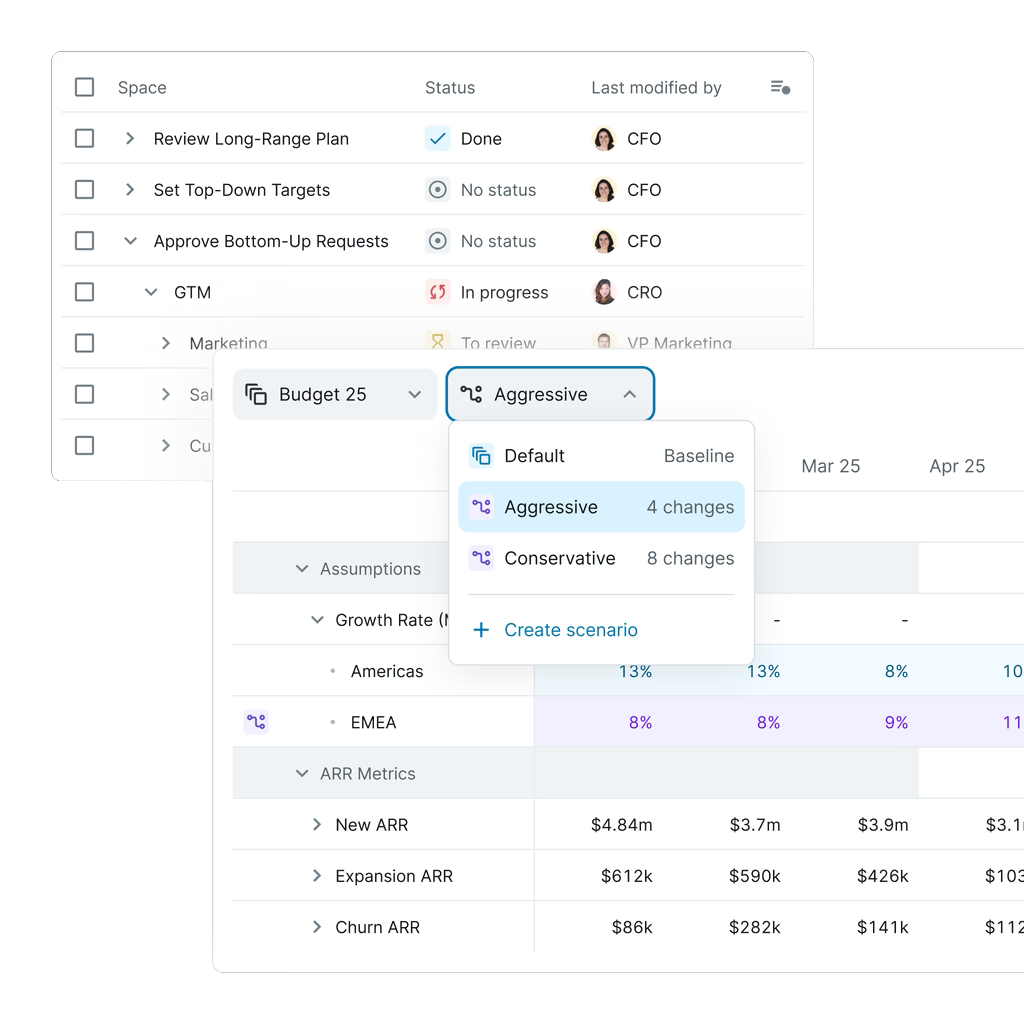Click the plus icon for Create scenario
The height and width of the screenshot is (1024, 1024).
click(481, 630)
